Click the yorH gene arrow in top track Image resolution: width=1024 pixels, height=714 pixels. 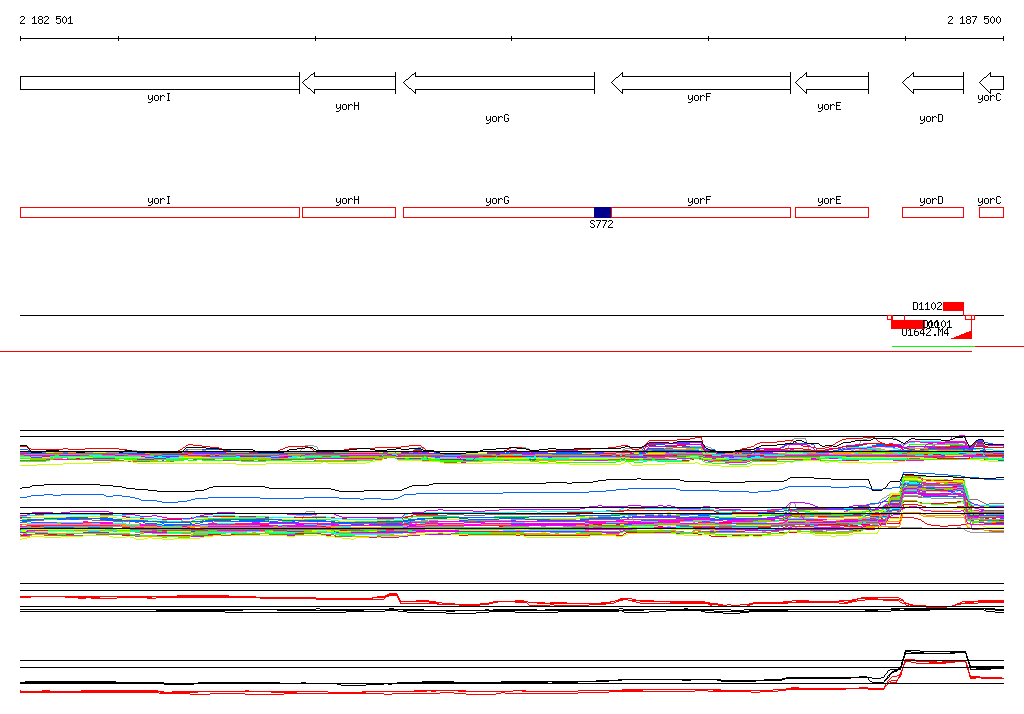(348, 83)
